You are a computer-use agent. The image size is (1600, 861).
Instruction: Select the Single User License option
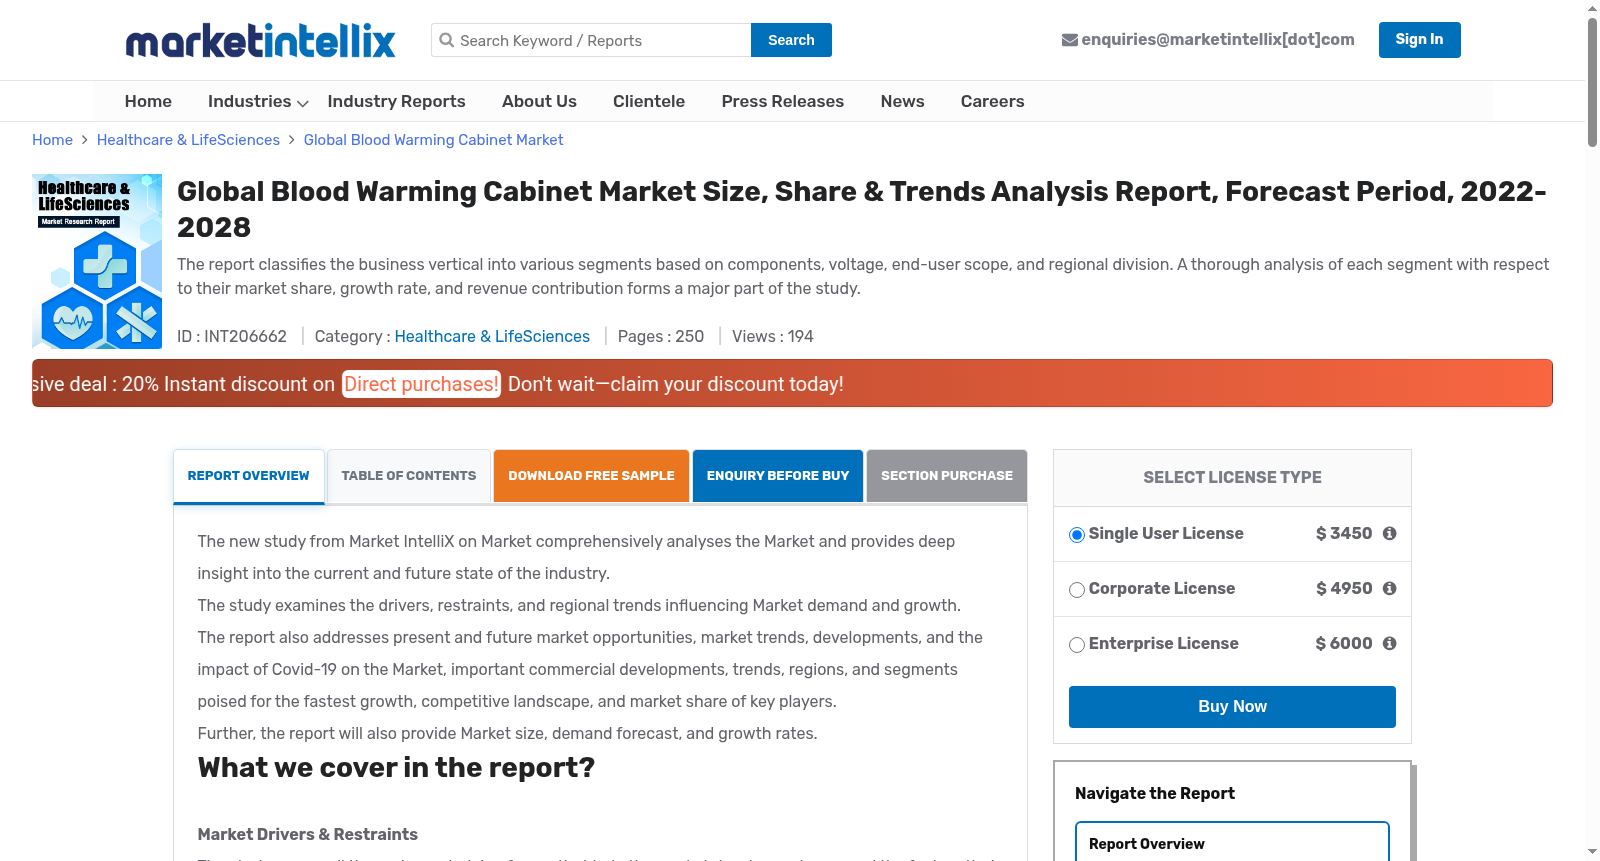pos(1077,535)
